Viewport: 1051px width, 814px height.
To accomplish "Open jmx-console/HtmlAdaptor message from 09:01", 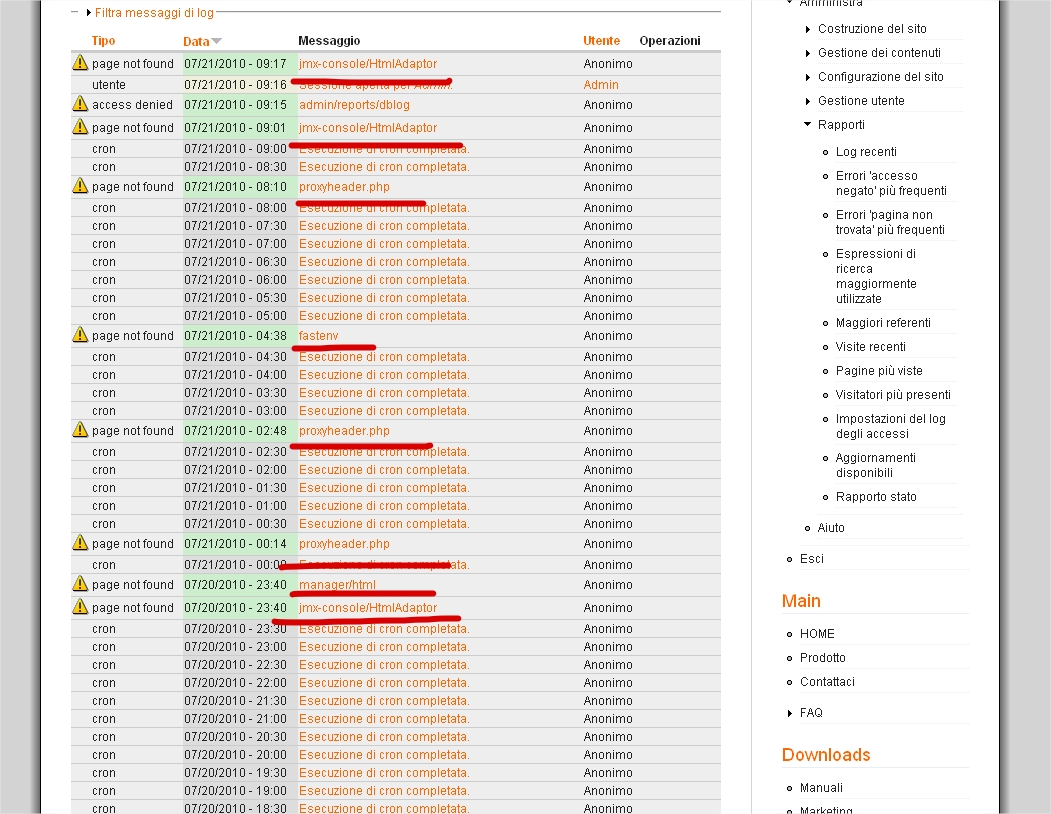I will pos(368,127).
